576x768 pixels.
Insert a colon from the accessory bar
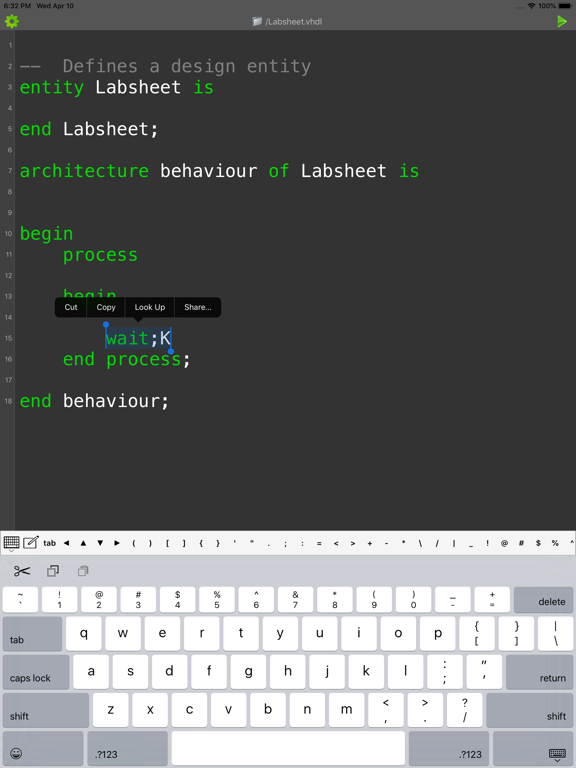[x=302, y=544]
